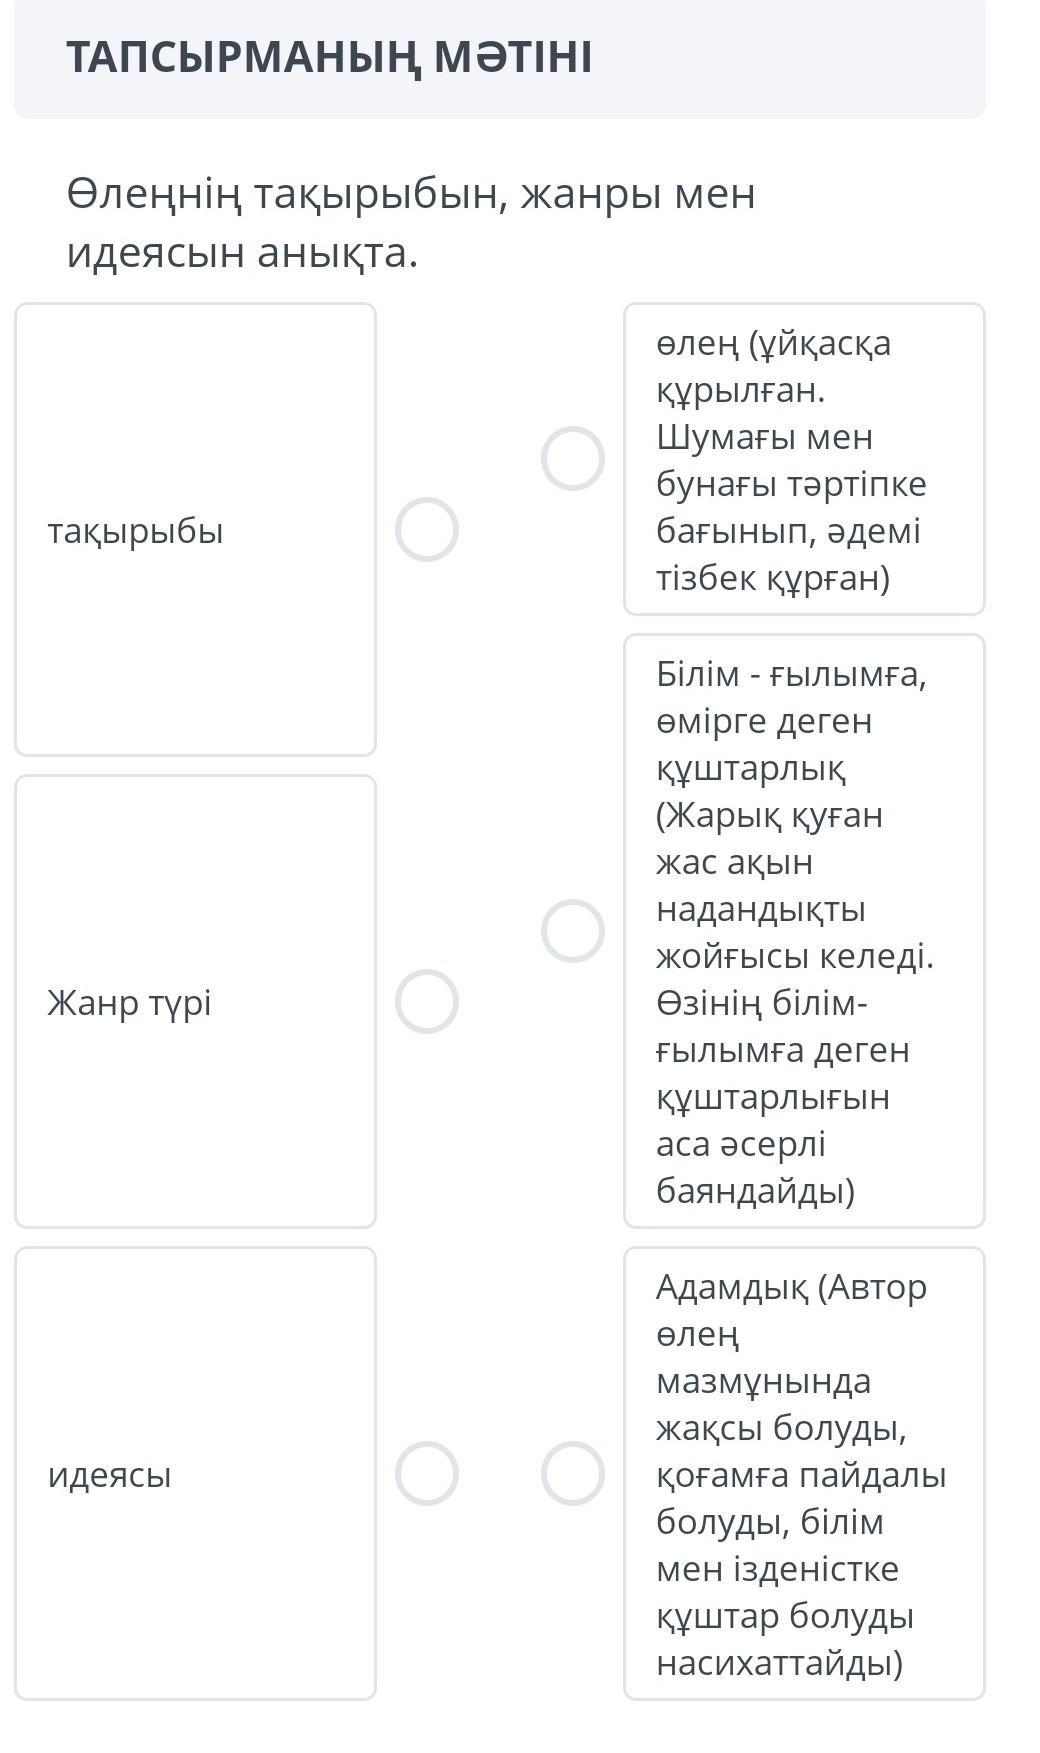Click the word тақырыбы in the left column
The image size is (1040, 1753).
(x=136, y=531)
